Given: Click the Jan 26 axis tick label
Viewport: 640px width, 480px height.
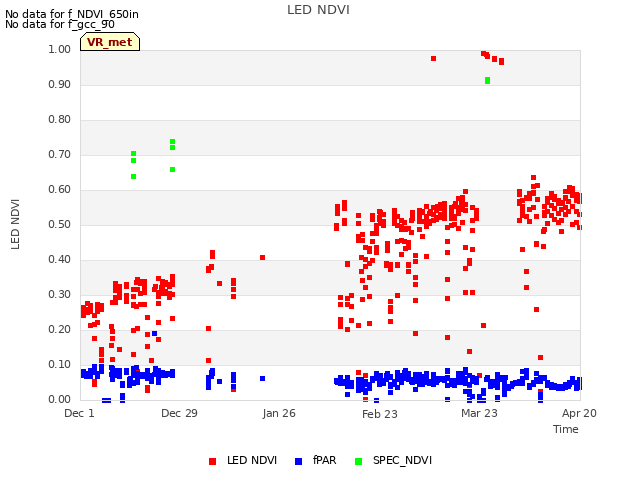Looking at the screenshot, I should tap(279, 413).
